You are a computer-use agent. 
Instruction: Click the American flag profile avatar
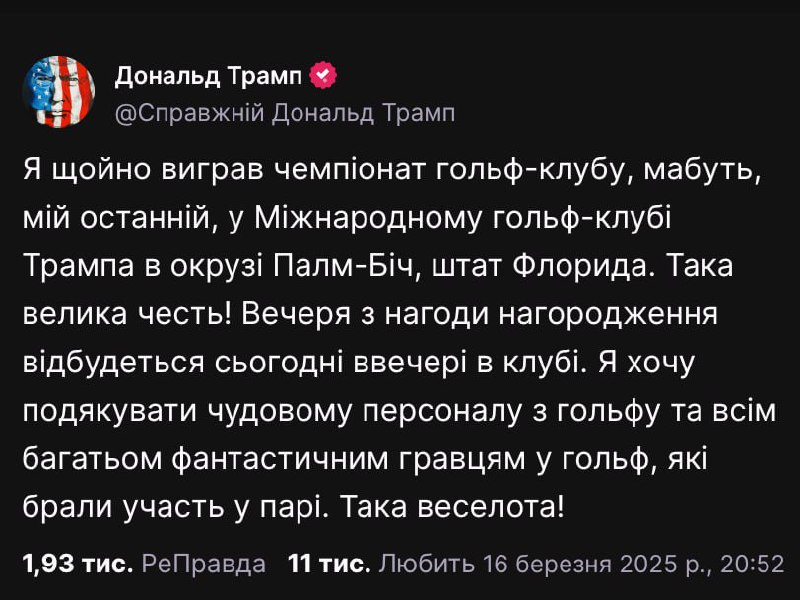pos(58,92)
